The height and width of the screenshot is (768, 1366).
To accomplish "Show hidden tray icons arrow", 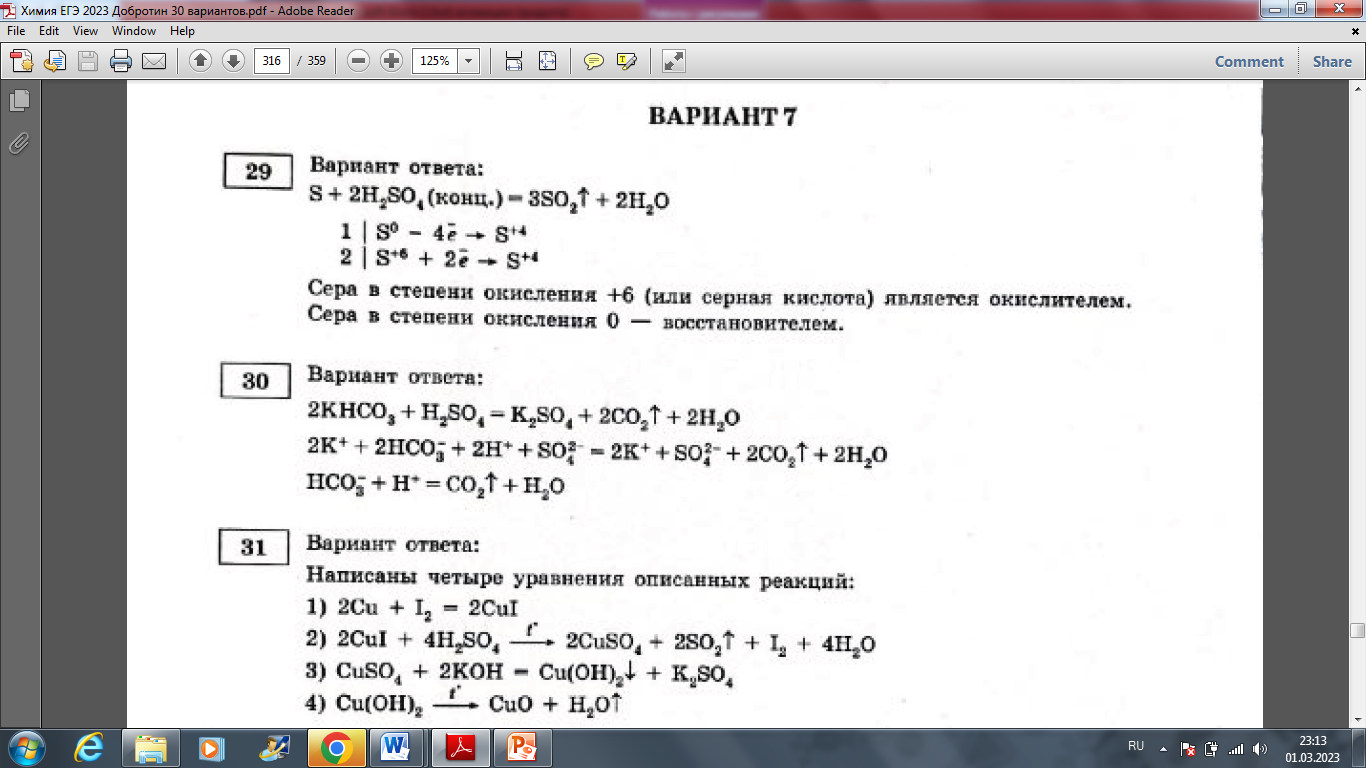I will click(1163, 747).
